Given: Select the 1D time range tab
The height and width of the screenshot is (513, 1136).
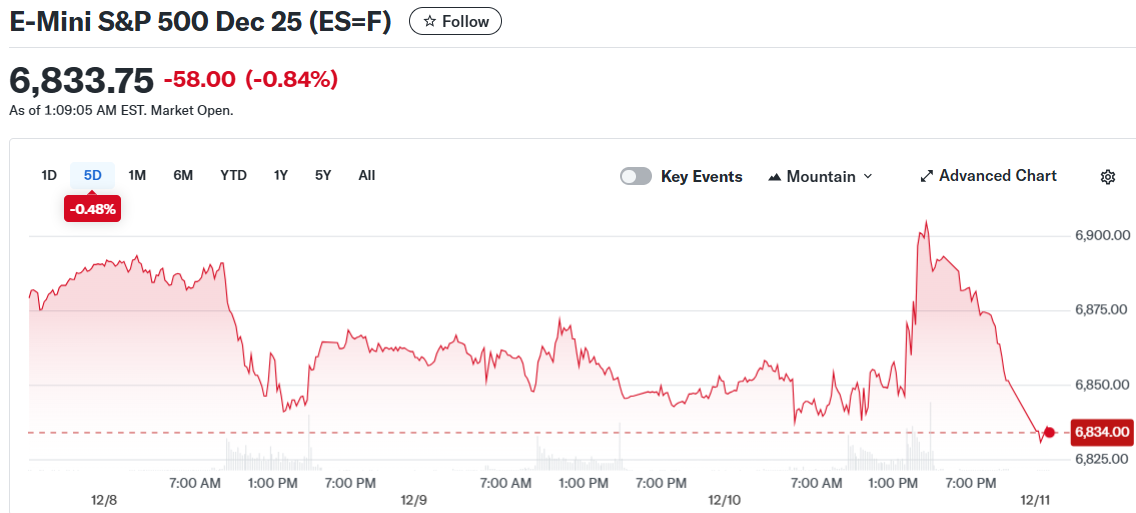Looking at the screenshot, I should point(49,175).
